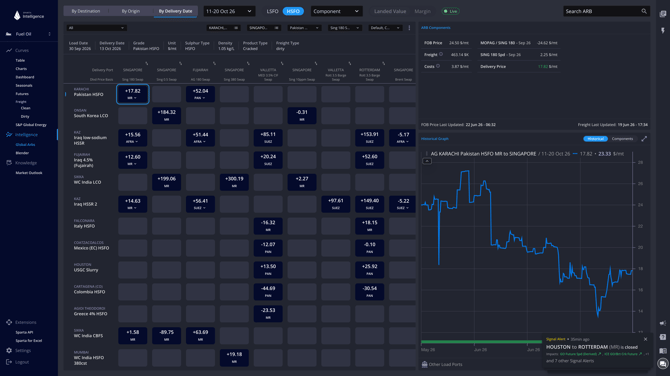Open announcements megaphone icon

tap(663, 323)
